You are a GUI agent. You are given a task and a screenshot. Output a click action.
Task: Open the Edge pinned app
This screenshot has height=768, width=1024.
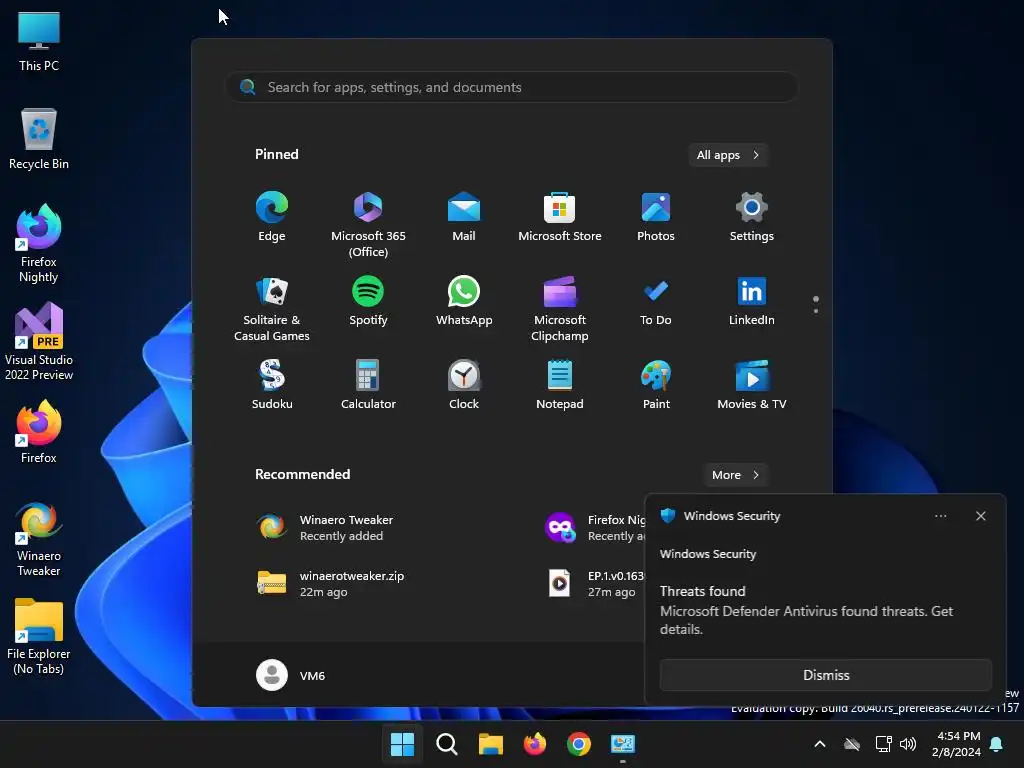click(x=272, y=217)
